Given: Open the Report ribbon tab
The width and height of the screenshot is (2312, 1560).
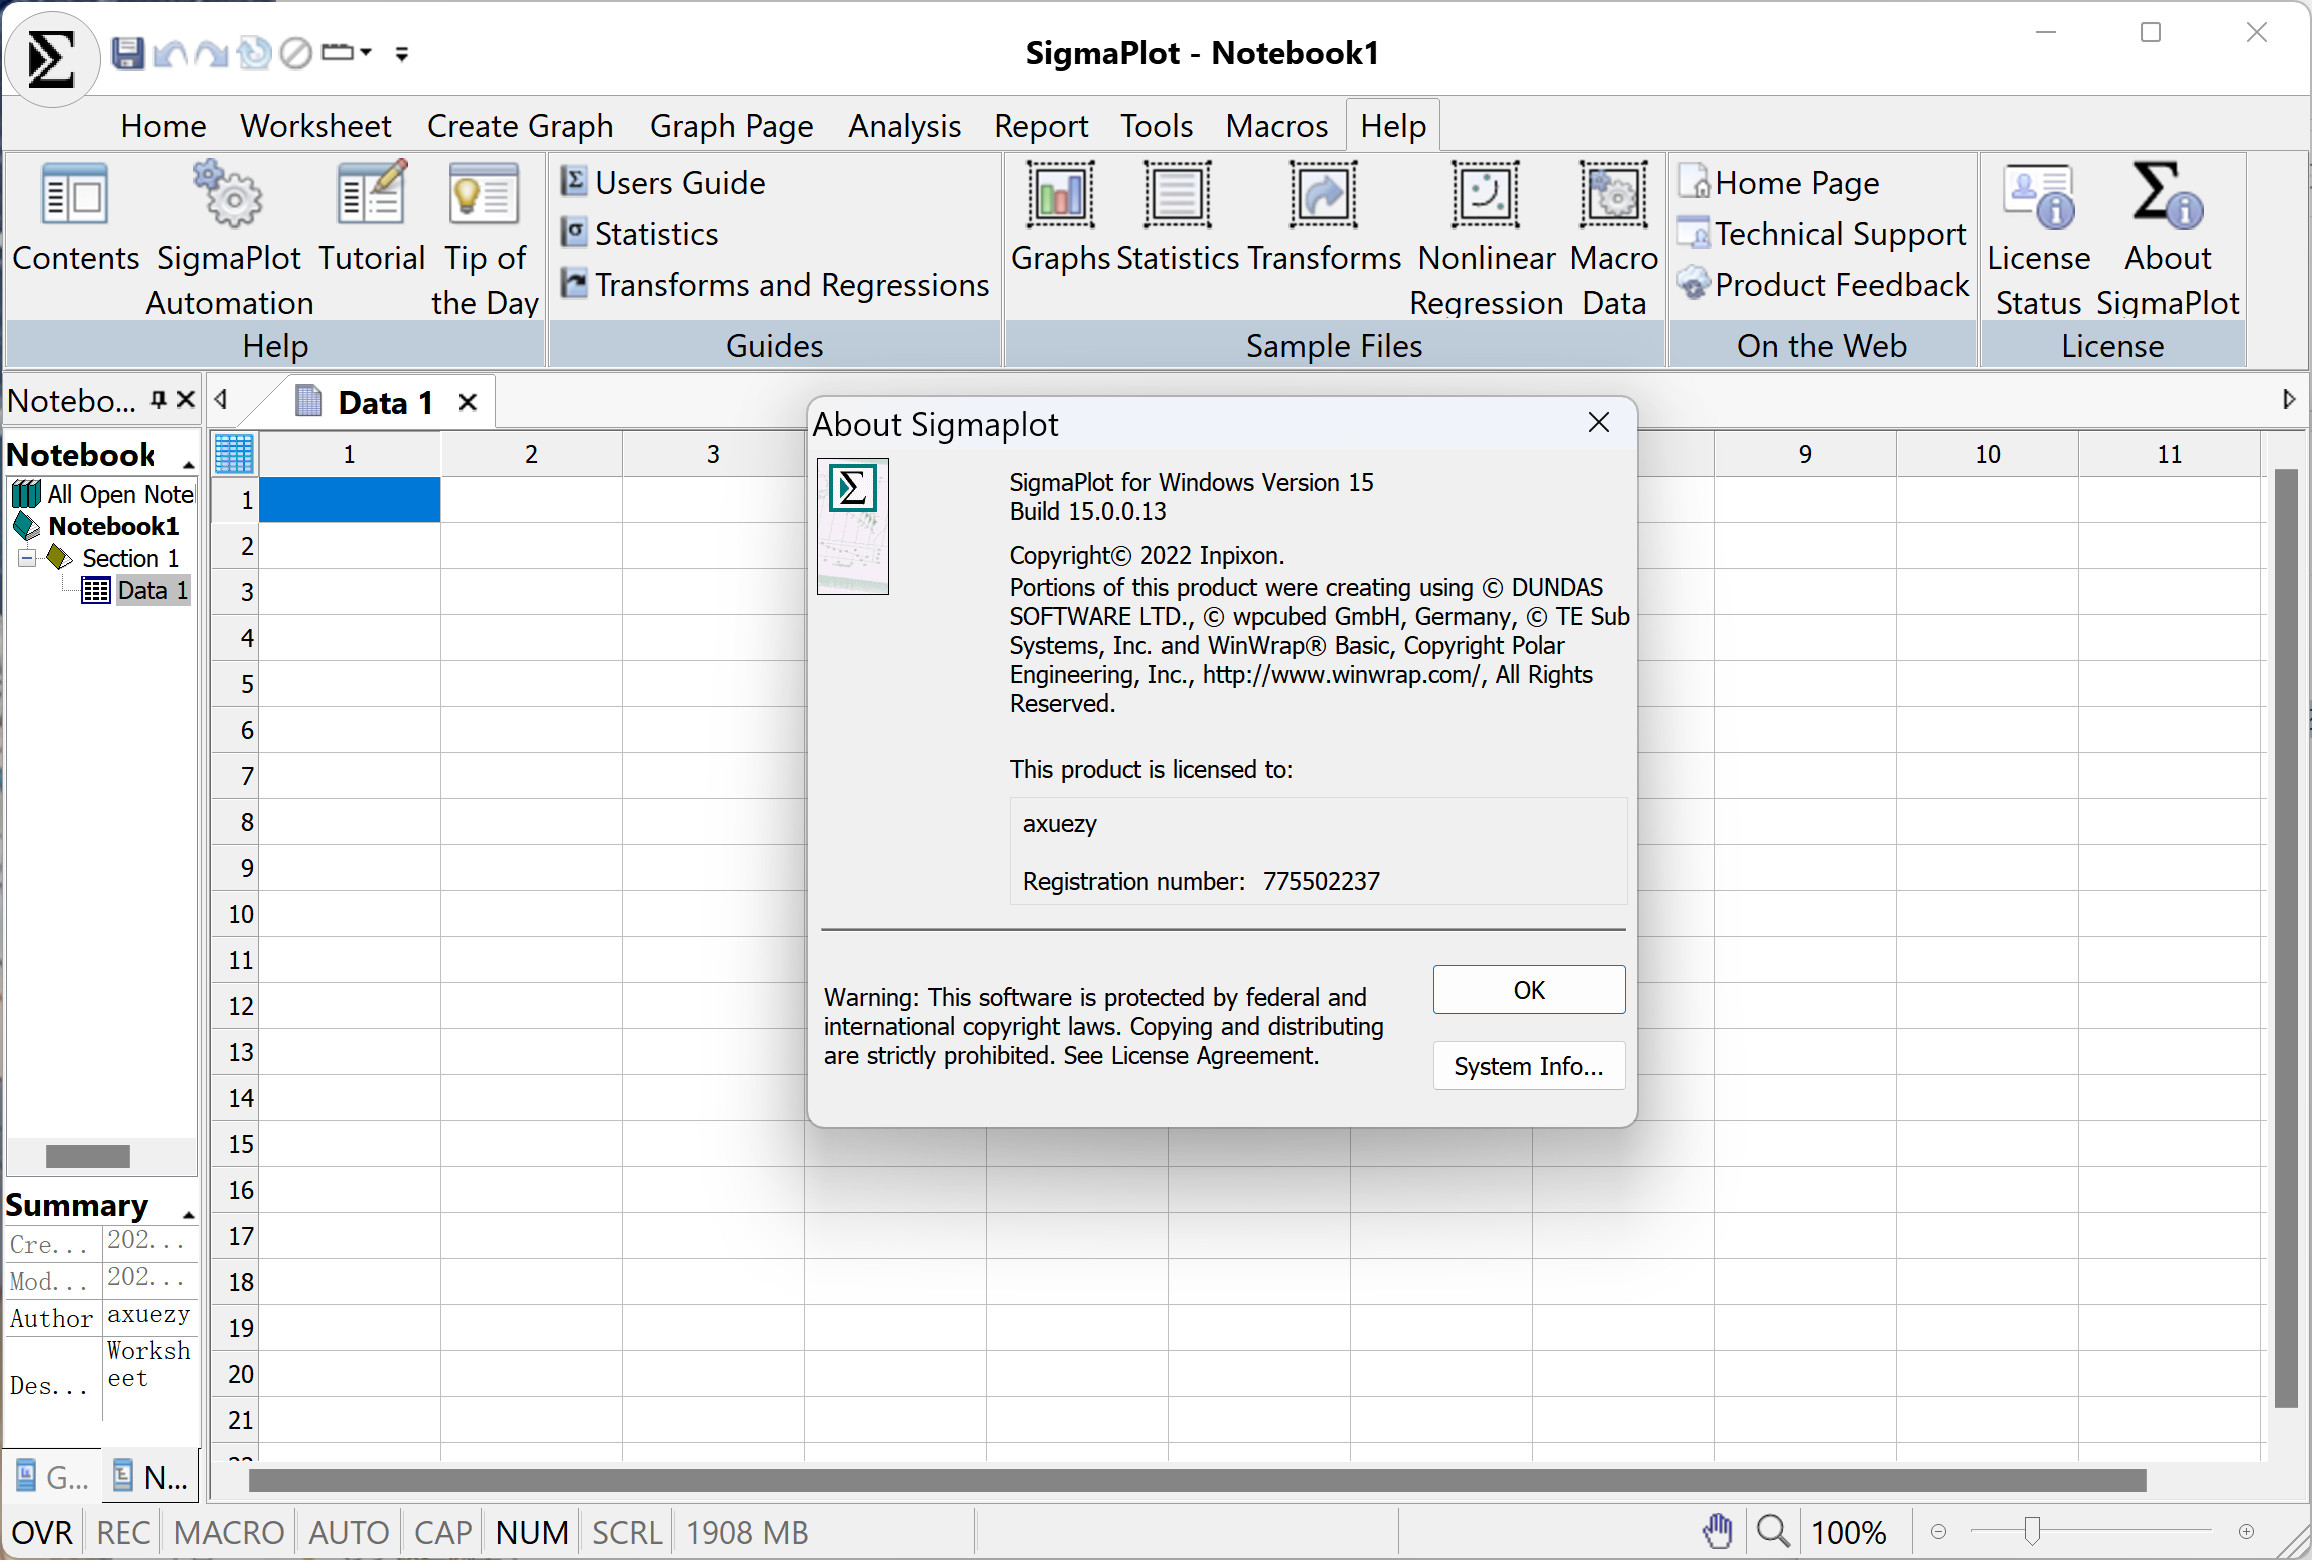Looking at the screenshot, I should coord(1040,126).
